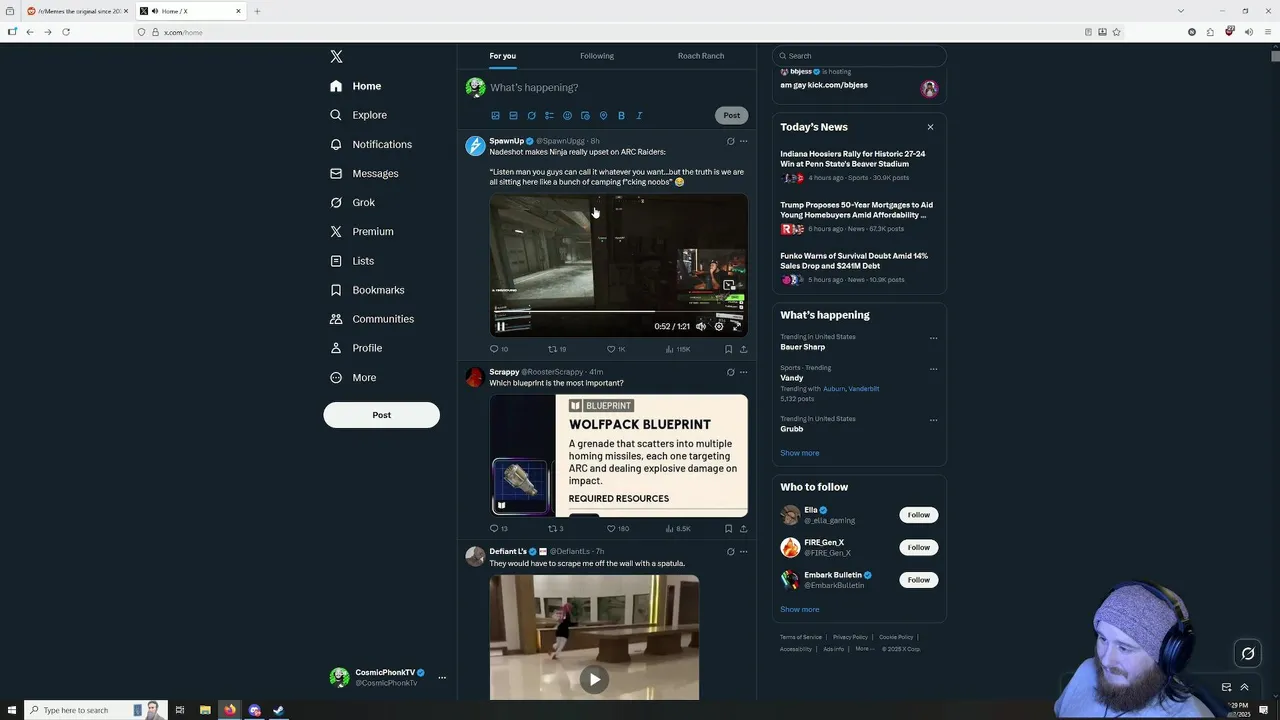
Task: Open Indiana Hoosiers news story
Action: (858, 165)
